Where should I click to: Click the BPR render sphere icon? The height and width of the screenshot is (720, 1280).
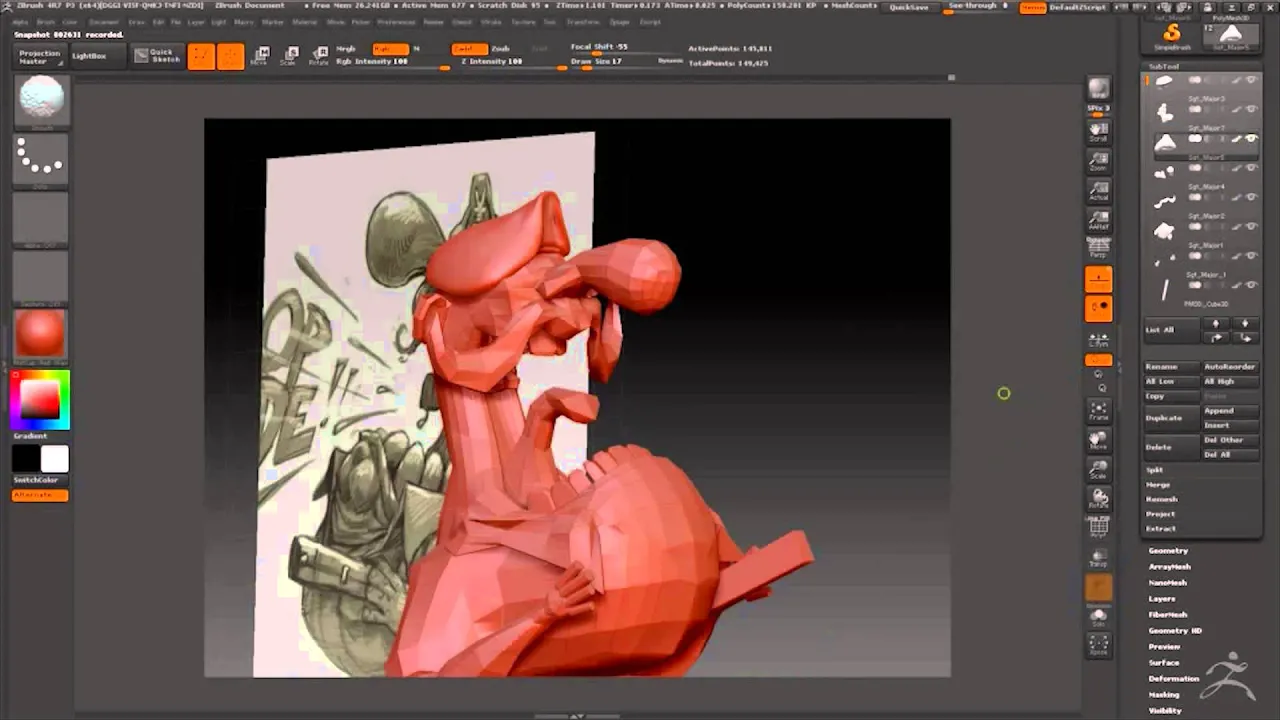point(1098,88)
